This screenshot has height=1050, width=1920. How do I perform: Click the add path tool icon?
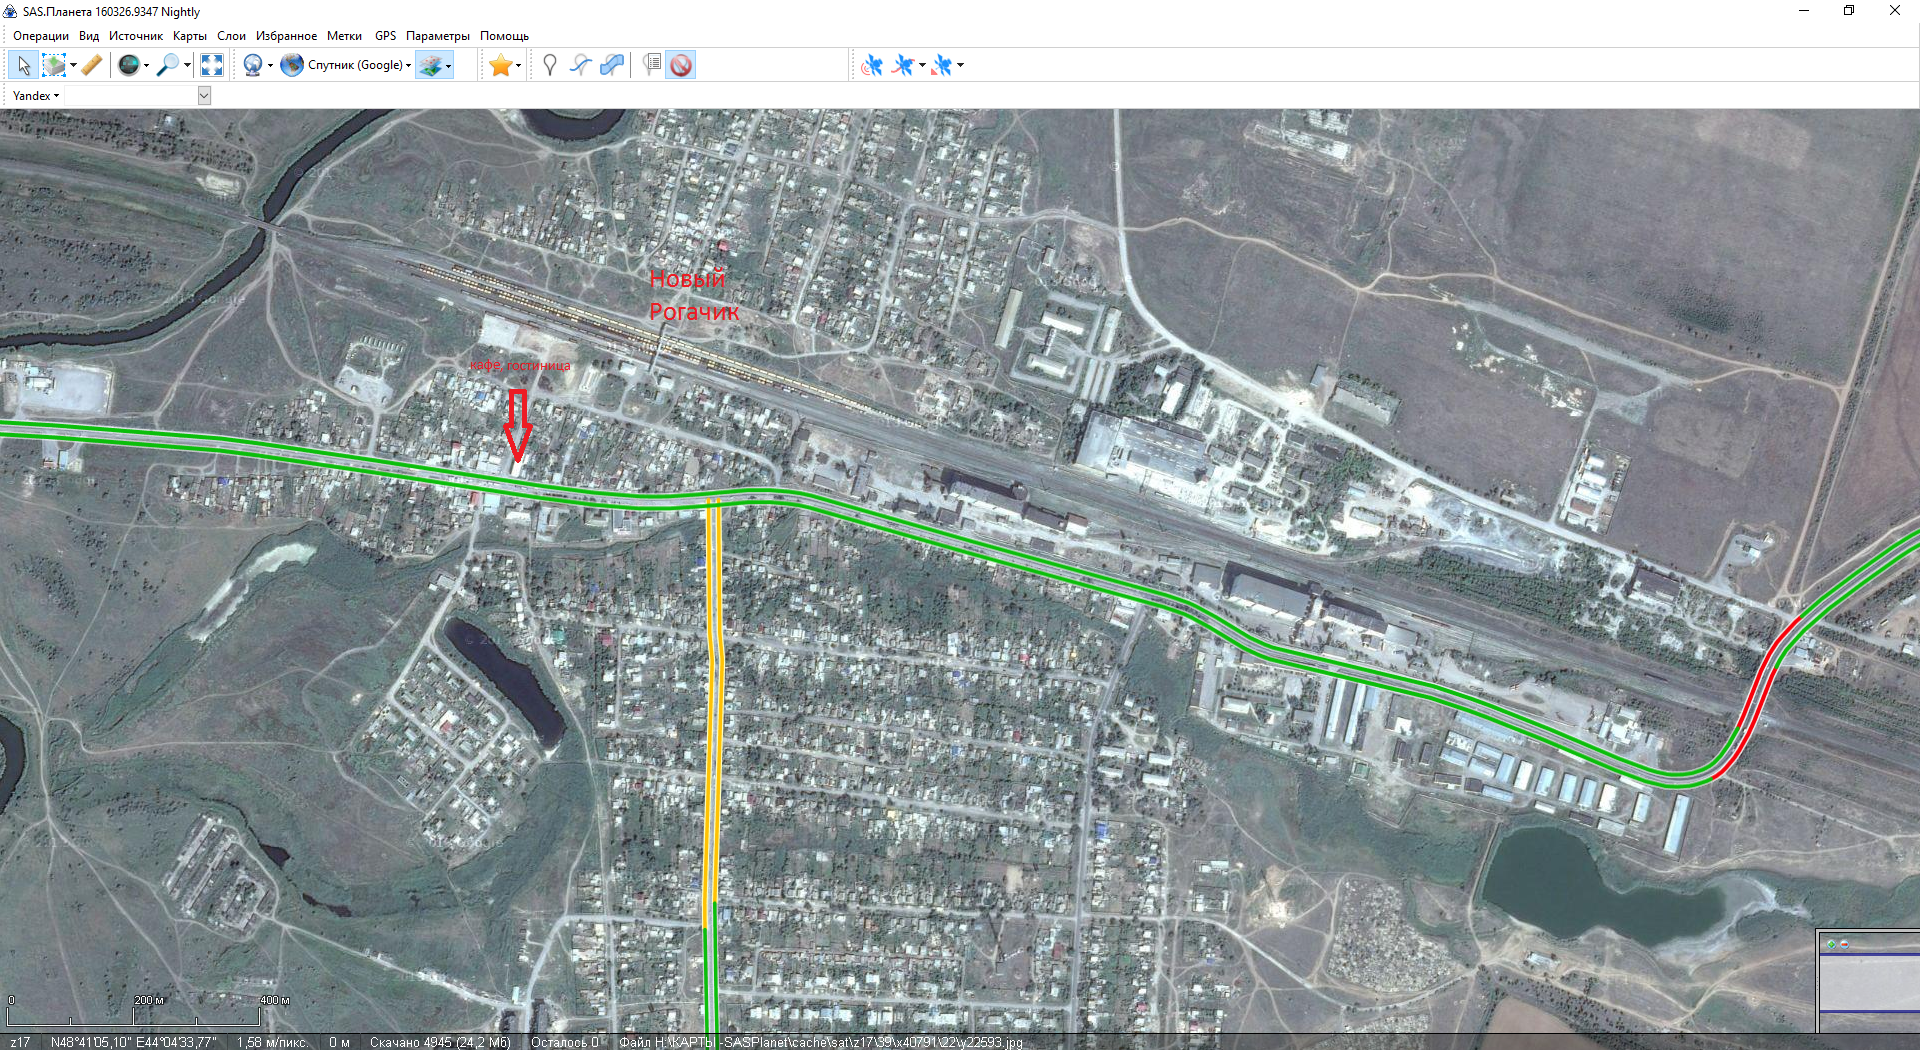(580, 65)
